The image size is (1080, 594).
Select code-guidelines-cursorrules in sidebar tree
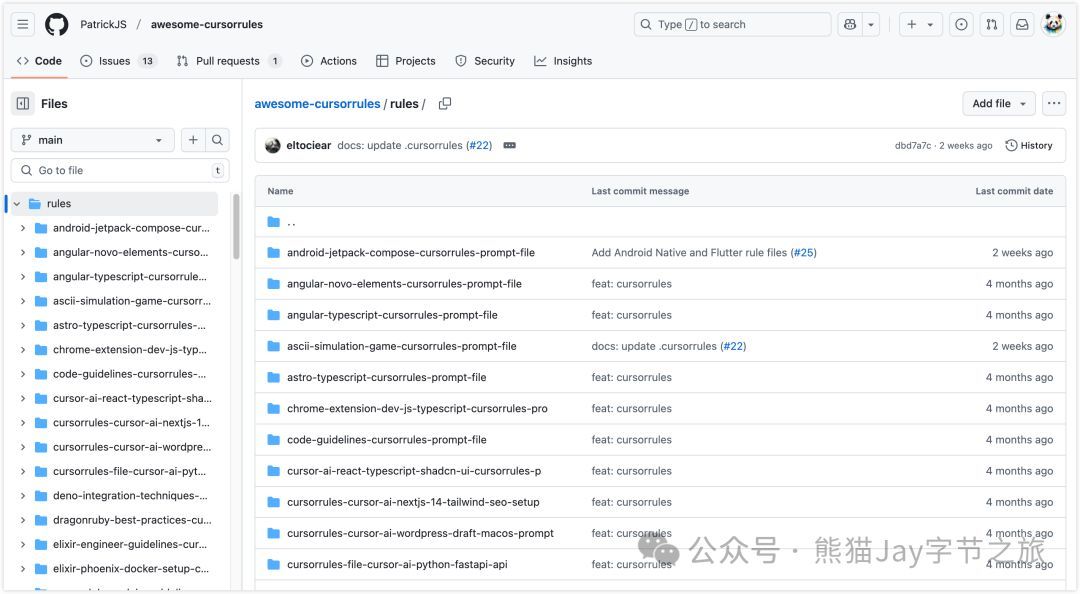click(129, 374)
